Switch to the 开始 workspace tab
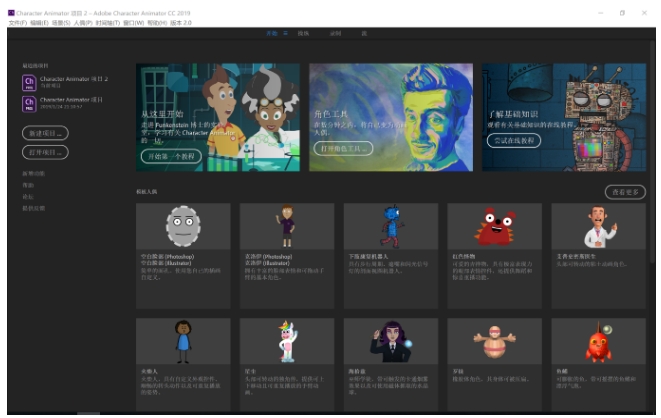Image resolution: width=661 pixels, height=418 pixels. [272, 33]
